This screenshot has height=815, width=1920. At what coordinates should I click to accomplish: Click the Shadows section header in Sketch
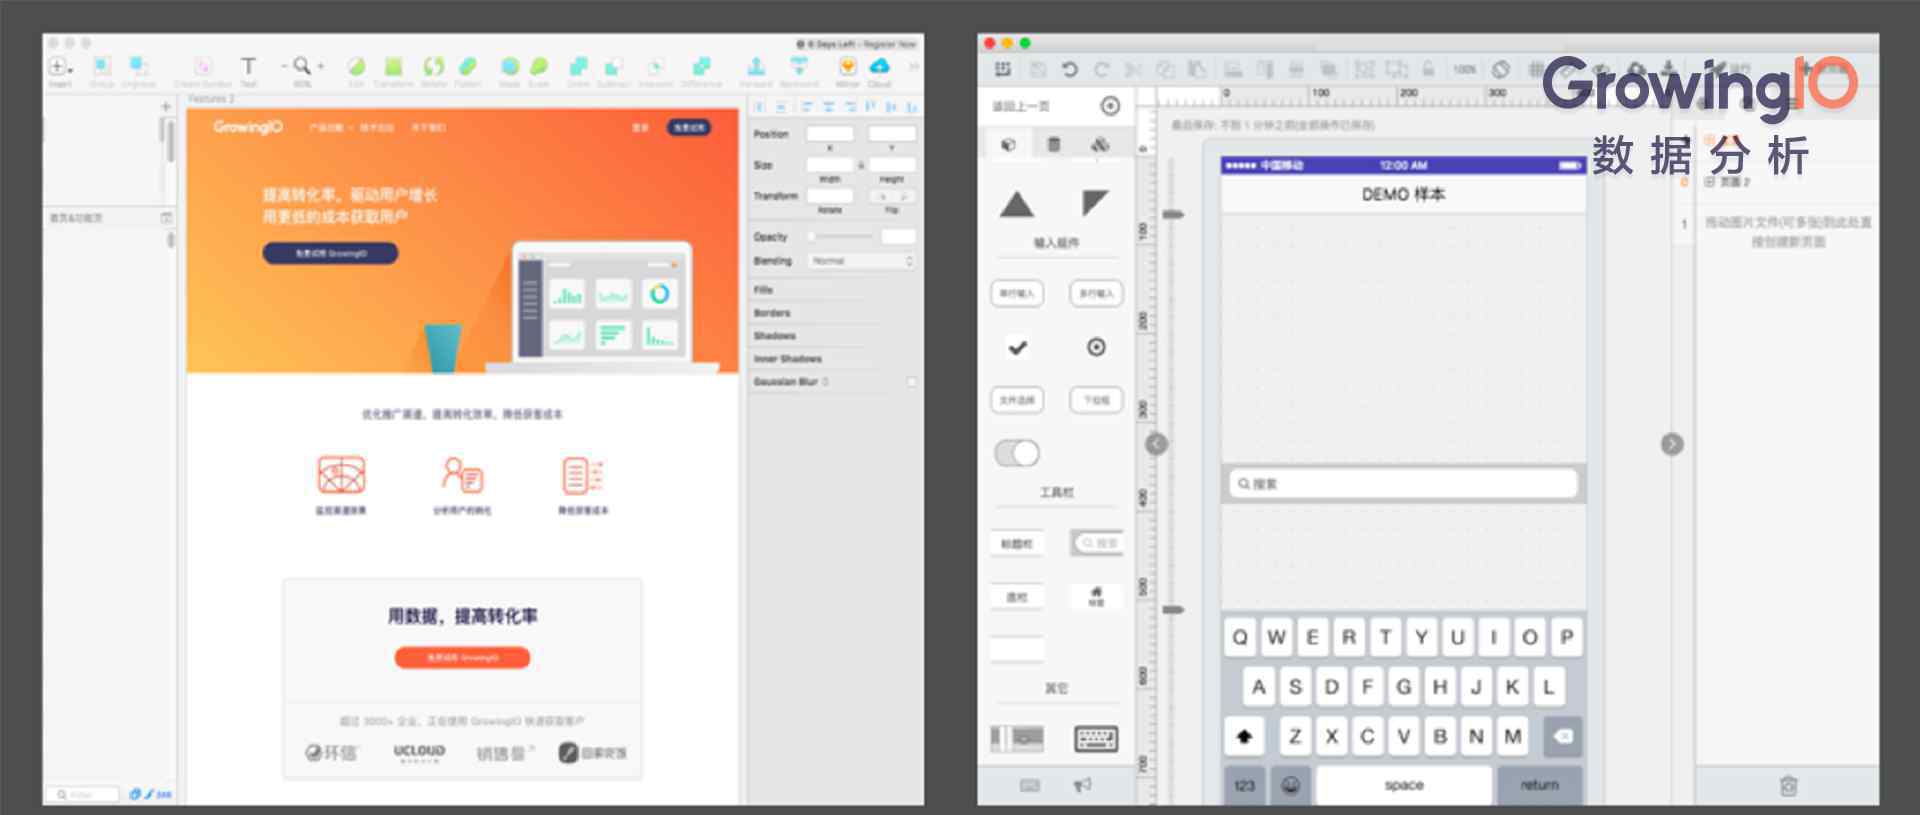(775, 336)
